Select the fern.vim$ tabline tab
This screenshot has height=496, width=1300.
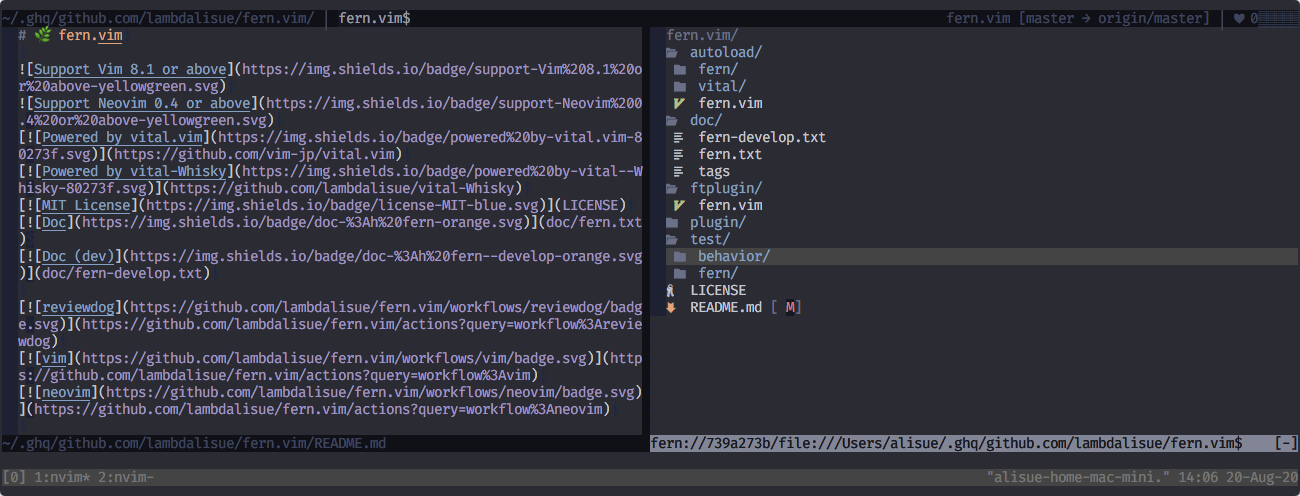(x=374, y=18)
